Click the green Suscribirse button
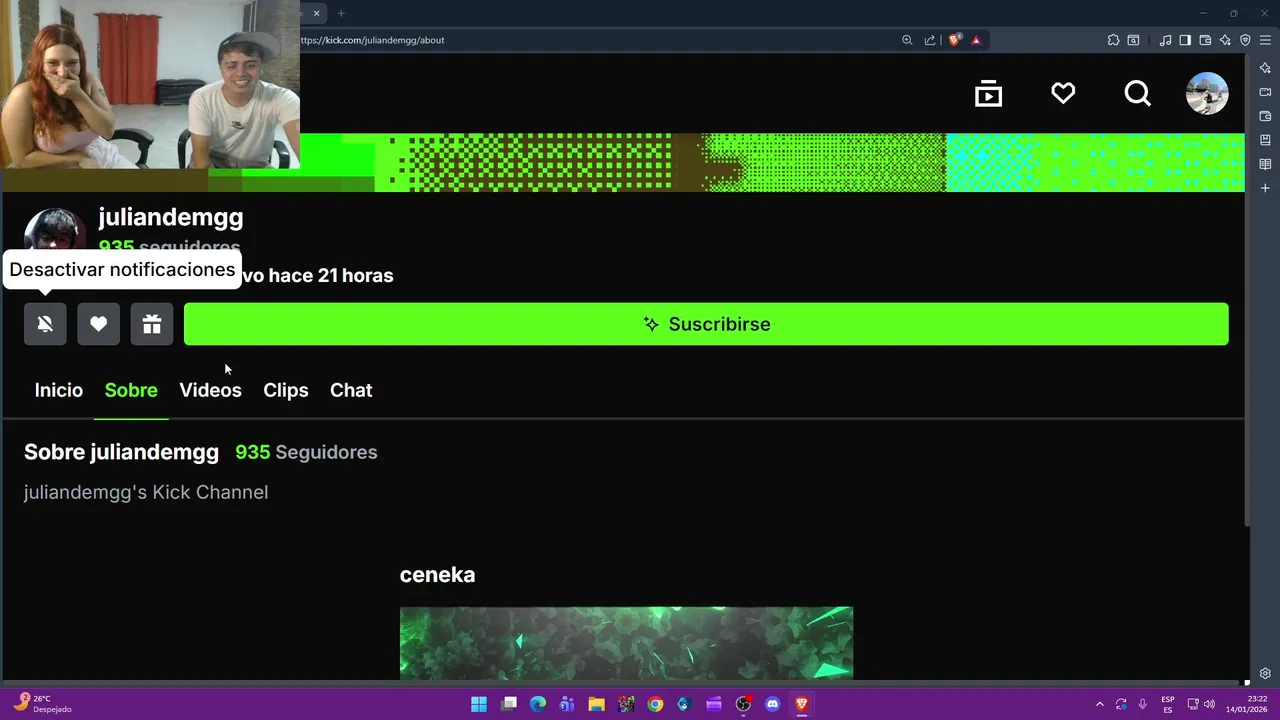The image size is (1280, 720). pos(706,324)
